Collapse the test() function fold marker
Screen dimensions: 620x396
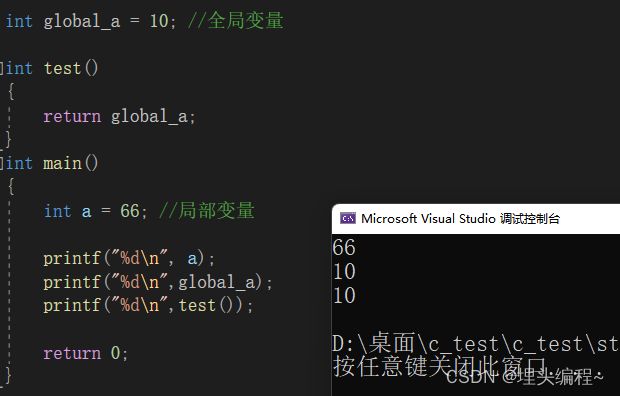click(x=2, y=68)
